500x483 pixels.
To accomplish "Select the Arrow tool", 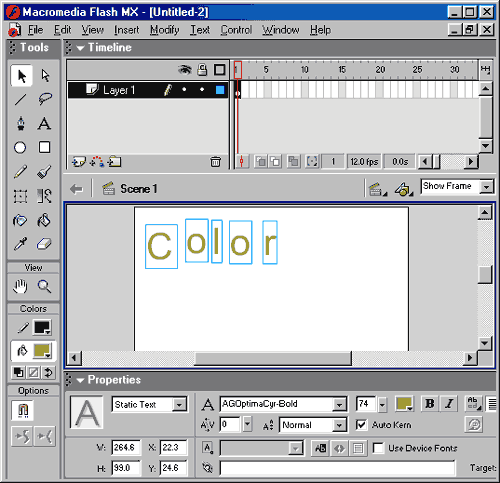I will click(21, 76).
